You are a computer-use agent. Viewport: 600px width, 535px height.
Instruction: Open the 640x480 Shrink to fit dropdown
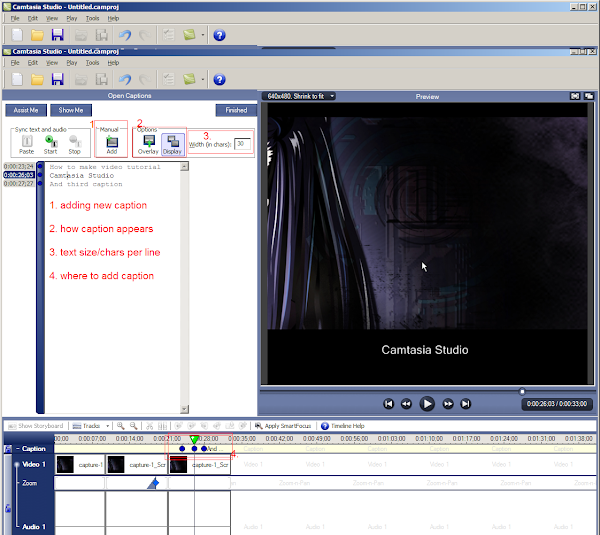coord(300,96)
